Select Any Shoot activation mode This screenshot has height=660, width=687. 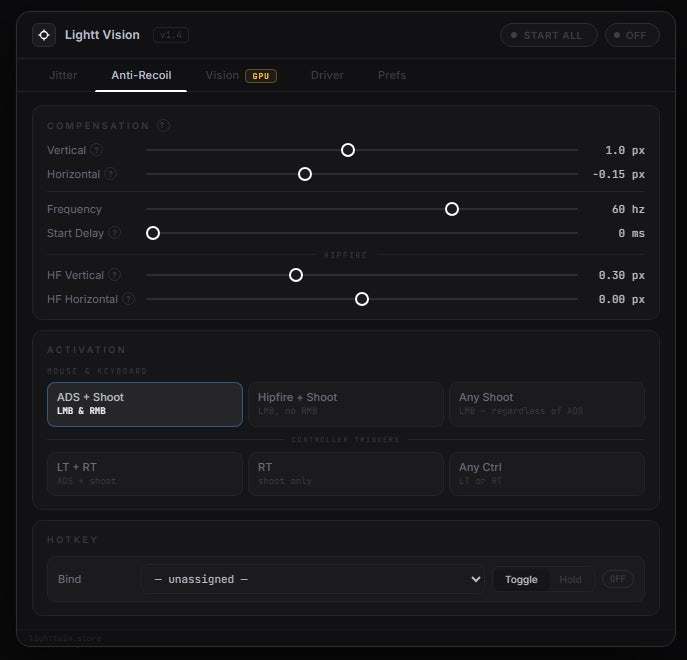click(x=547, y=404)
